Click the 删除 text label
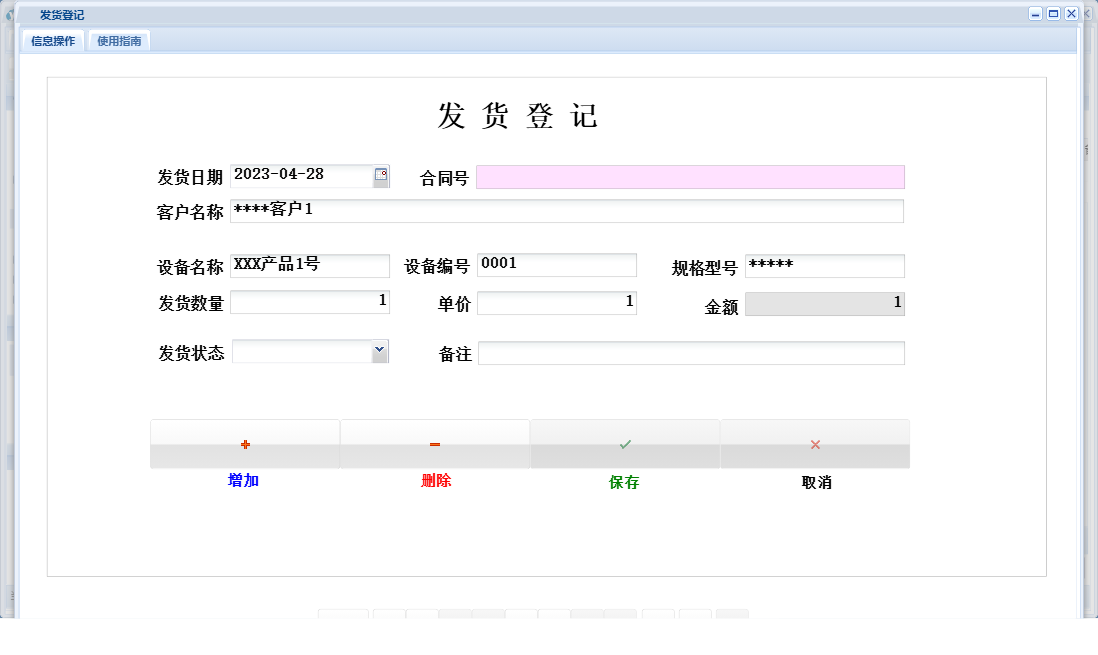The height and width of the screenshot is (655, 1098). click(x=436, y=480)
